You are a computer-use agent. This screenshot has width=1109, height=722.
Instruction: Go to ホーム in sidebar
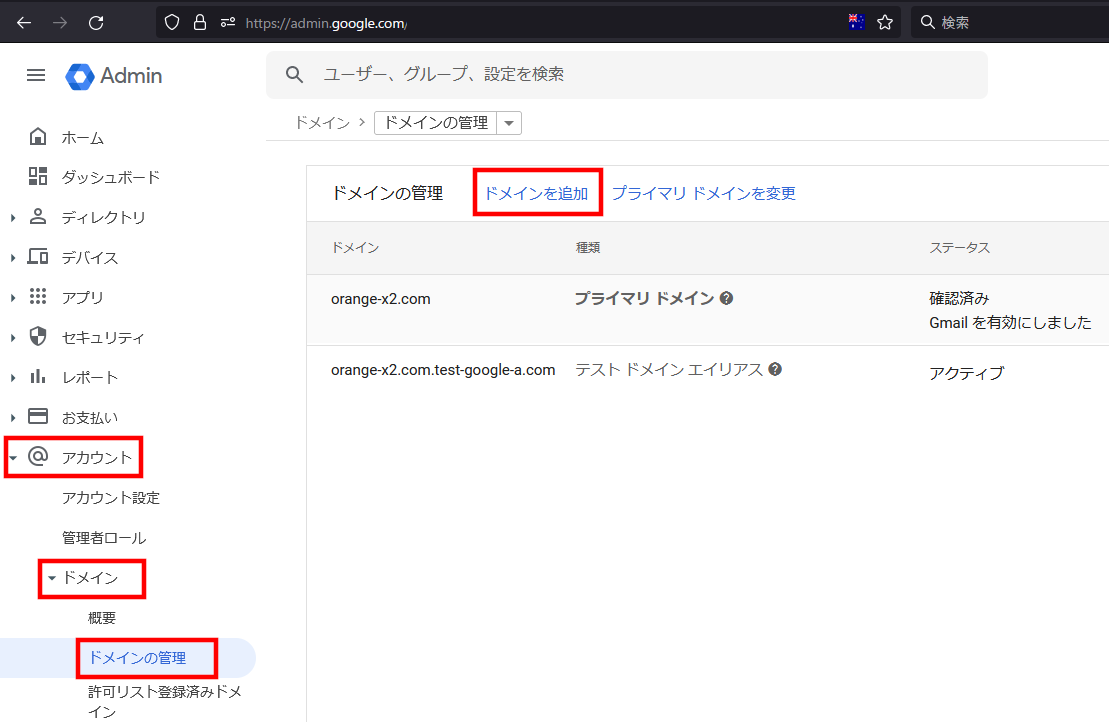pos(82,138)
